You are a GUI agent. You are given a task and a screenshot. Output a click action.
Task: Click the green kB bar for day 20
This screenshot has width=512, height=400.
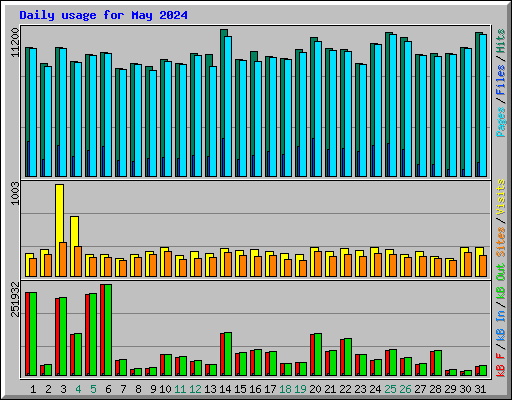tap(318, 355)
